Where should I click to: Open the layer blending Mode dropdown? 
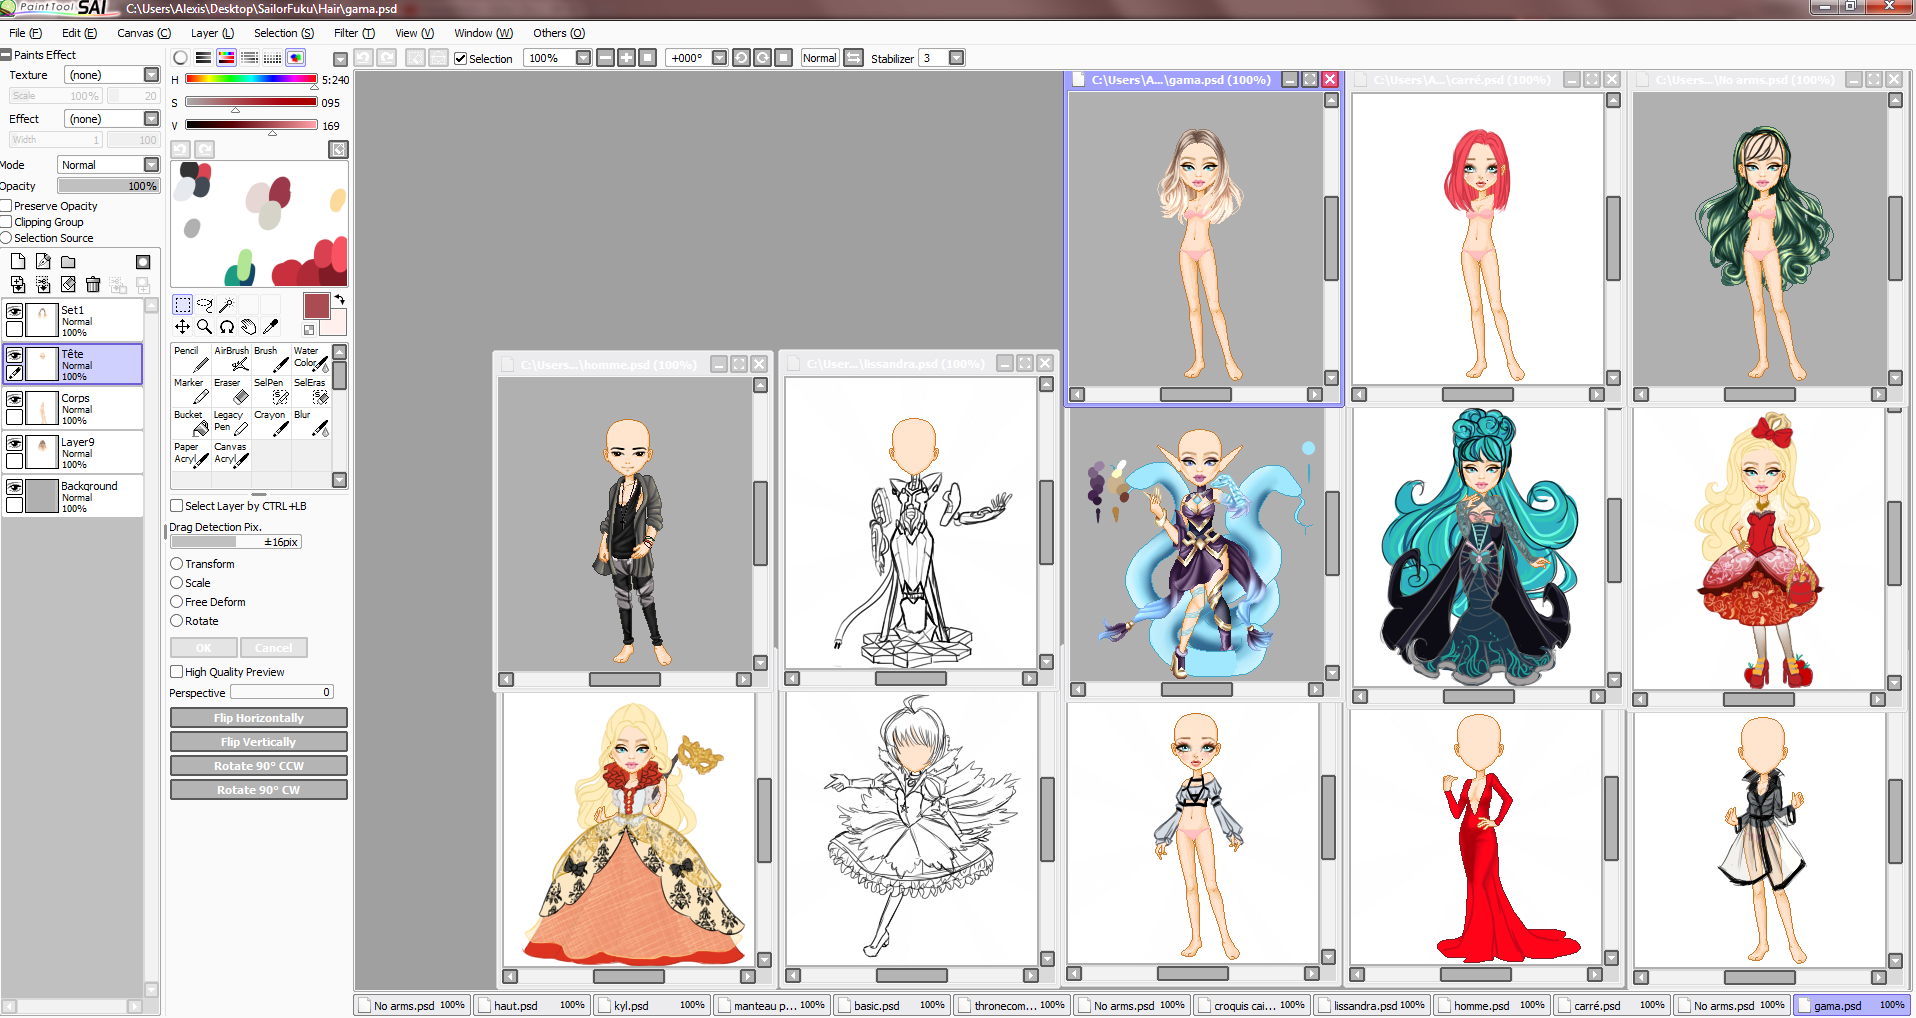[152, 165]
